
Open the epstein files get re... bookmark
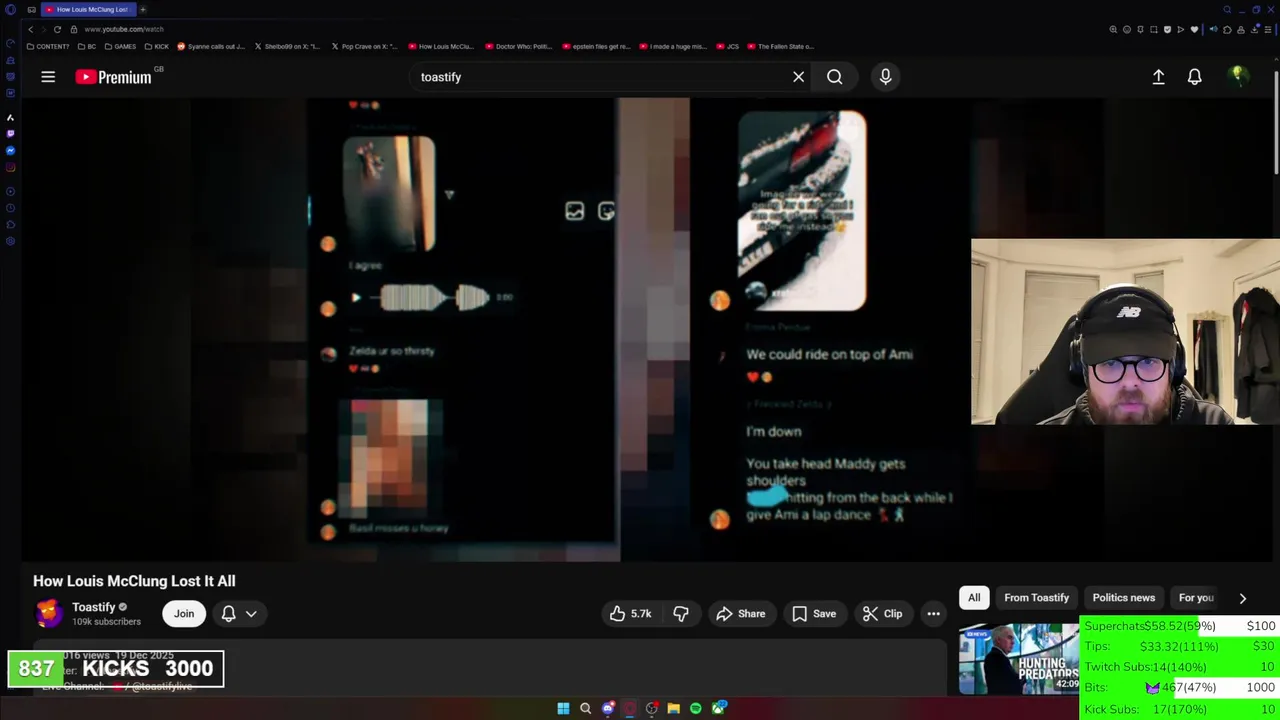coord(597,46)
